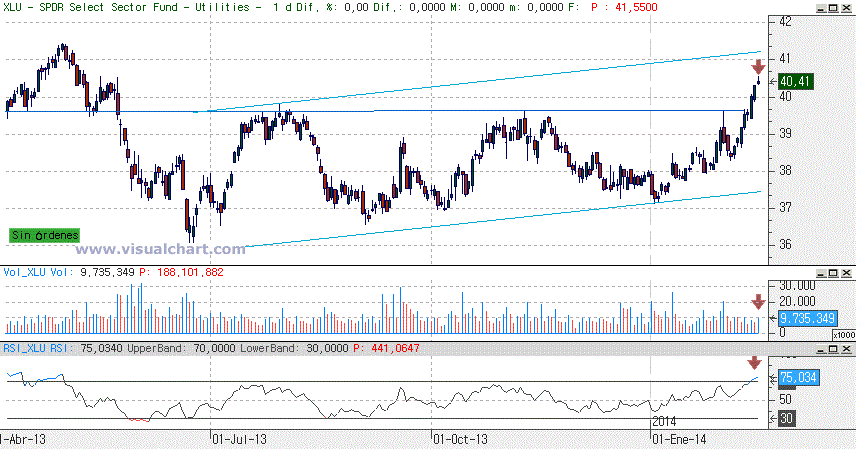This screenshot has height=449, width=856.
Task: Select the RSI value tag 75,034
Action: [798, 377]
